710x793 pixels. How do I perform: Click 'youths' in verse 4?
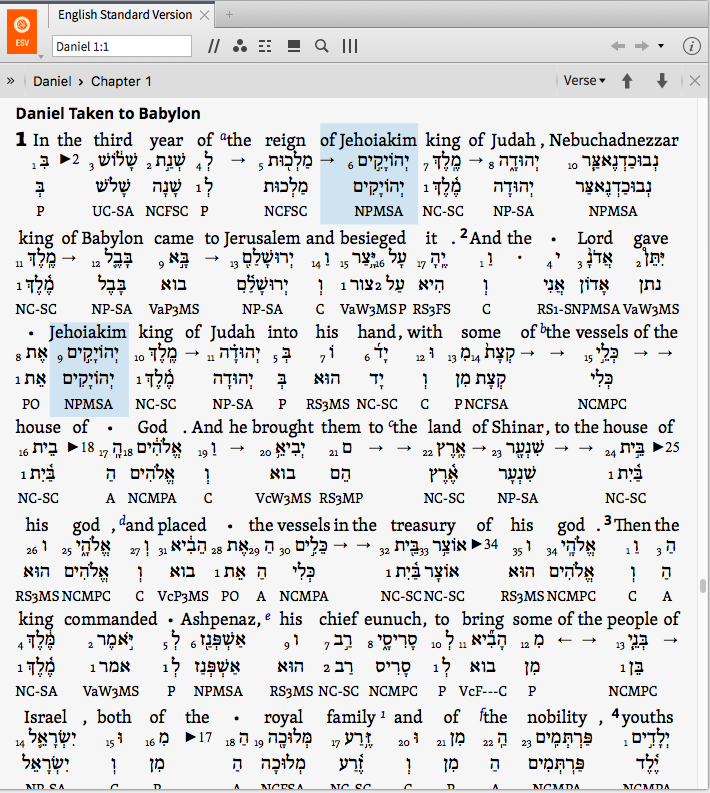tap(647, 717)
